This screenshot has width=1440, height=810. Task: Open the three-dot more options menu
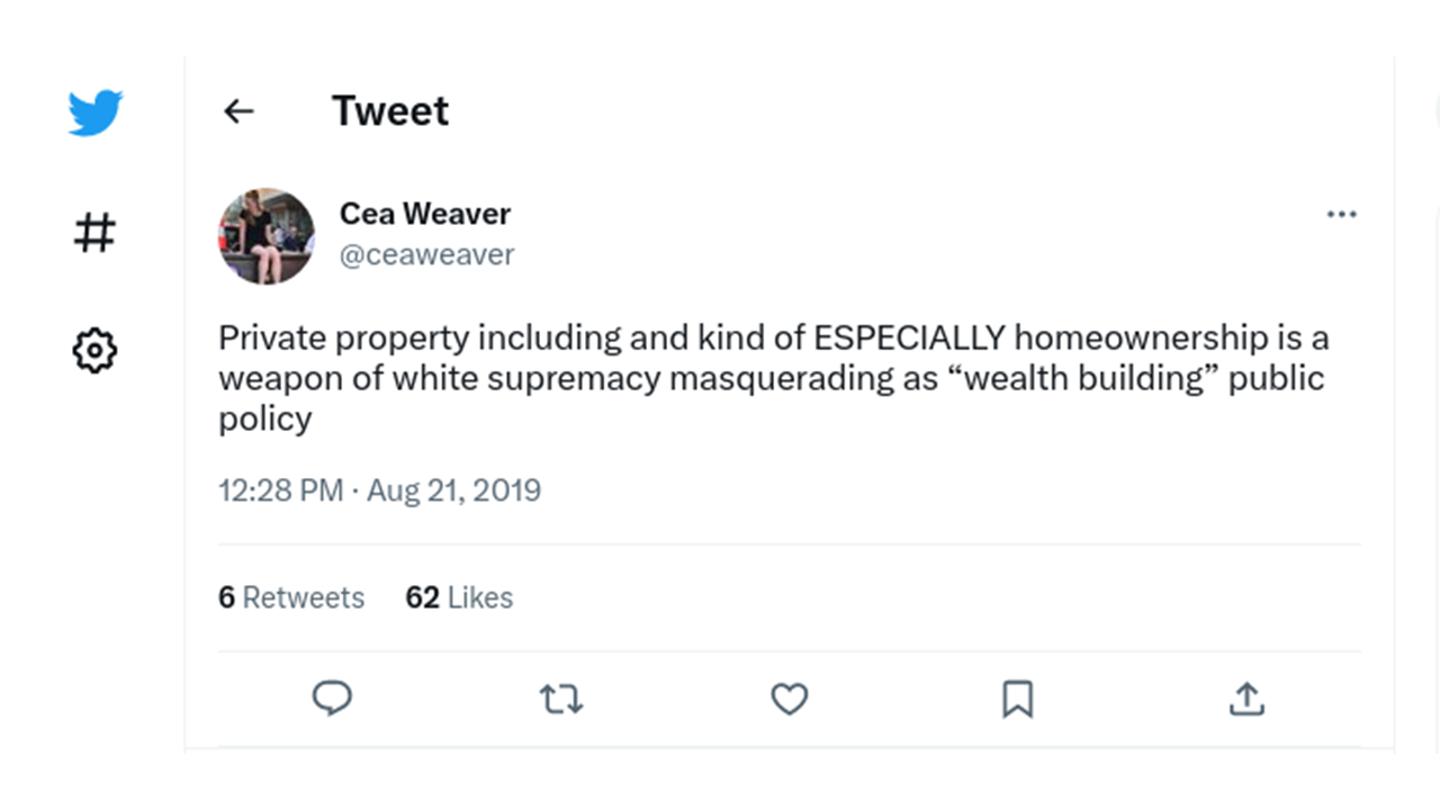[x=1341, y=214]
